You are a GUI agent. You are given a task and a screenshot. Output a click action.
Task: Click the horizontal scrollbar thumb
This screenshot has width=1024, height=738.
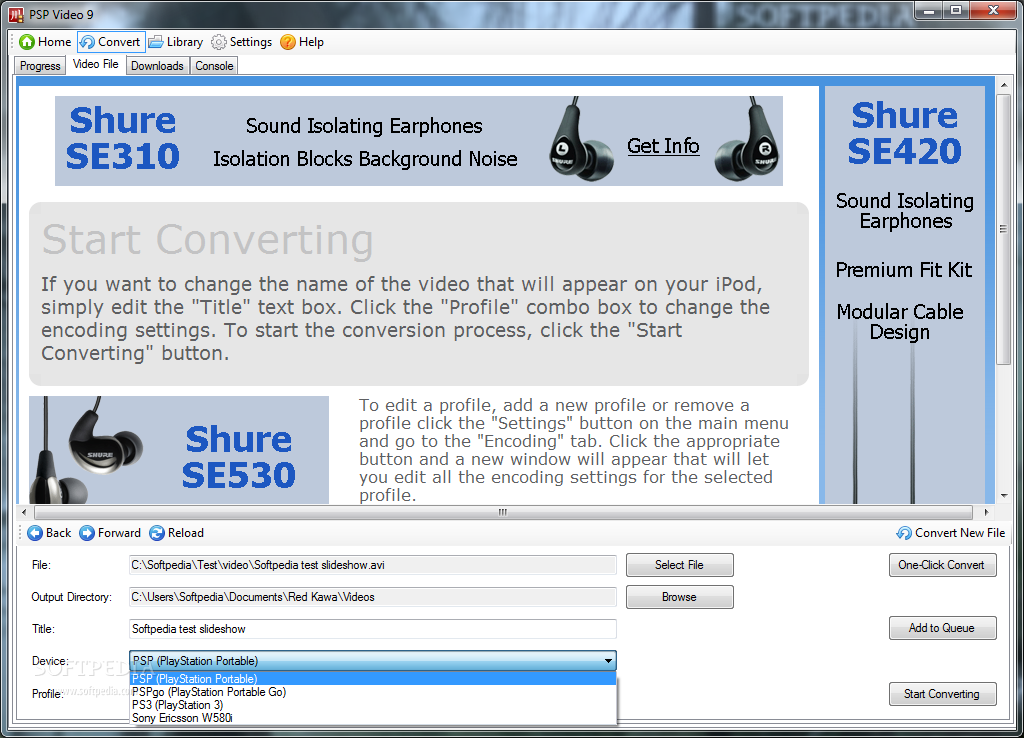503,512
